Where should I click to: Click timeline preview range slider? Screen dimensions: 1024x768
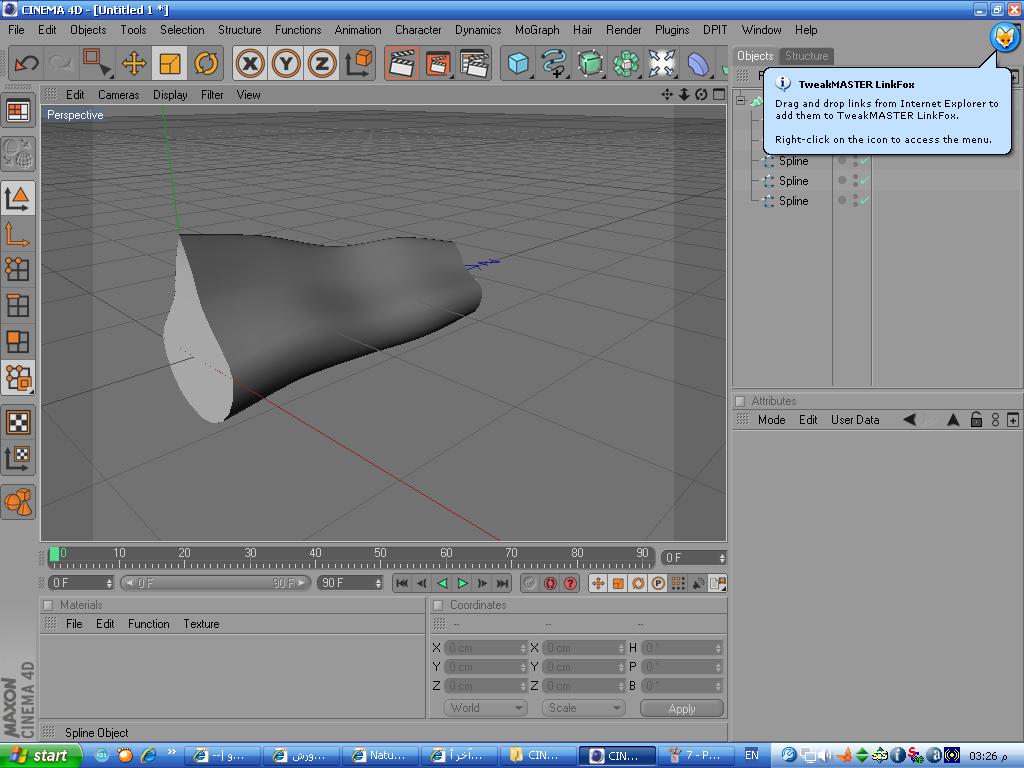coord(216,583)
